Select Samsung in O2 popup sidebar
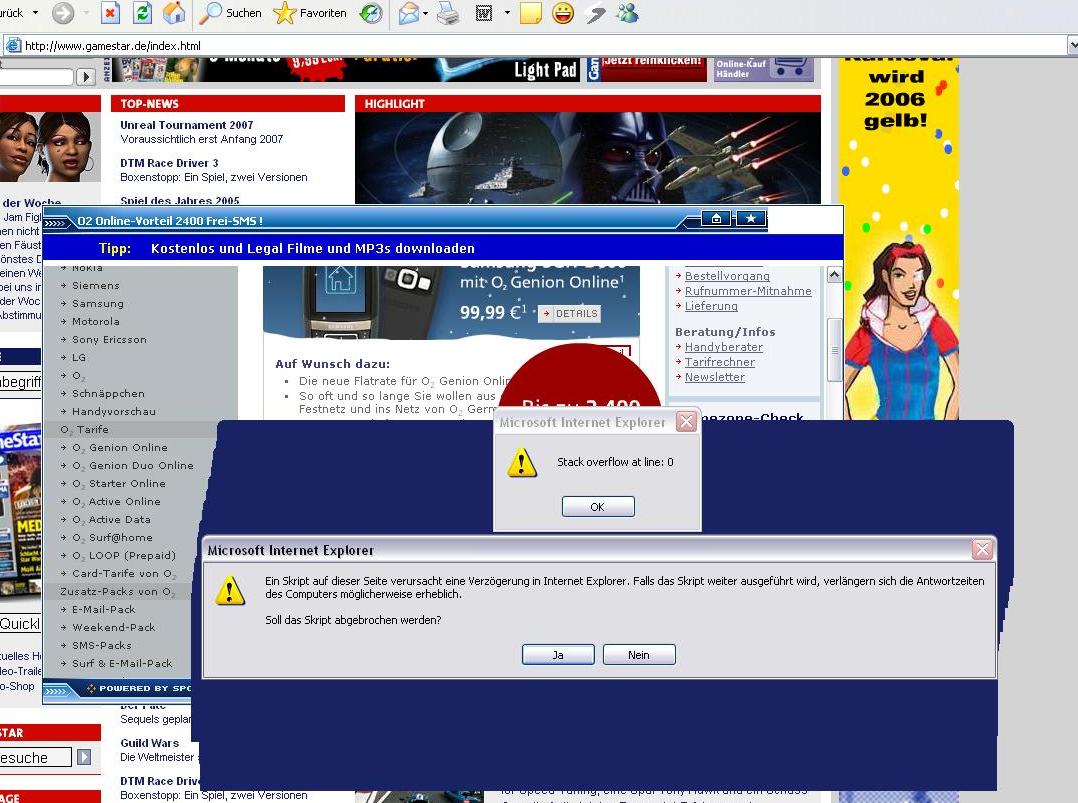The width and height of the screenshot is (1078, 803). coord(98,303)
